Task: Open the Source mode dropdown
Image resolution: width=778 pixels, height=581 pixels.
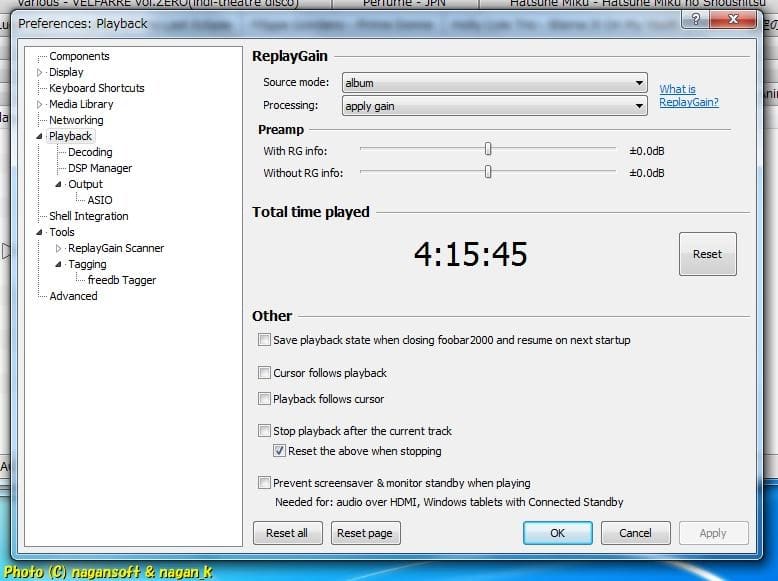Action: (495, 83)
